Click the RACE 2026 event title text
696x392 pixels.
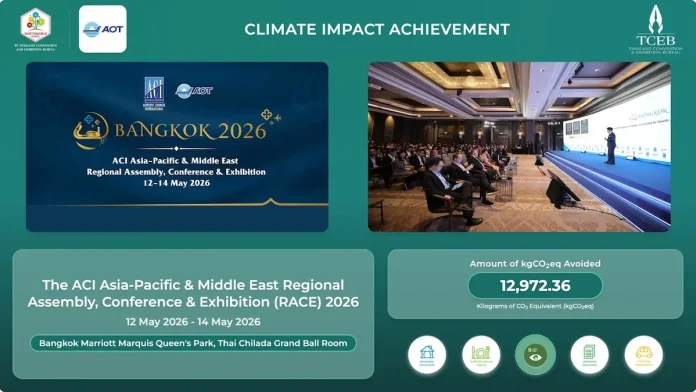[x=193, y=293]
